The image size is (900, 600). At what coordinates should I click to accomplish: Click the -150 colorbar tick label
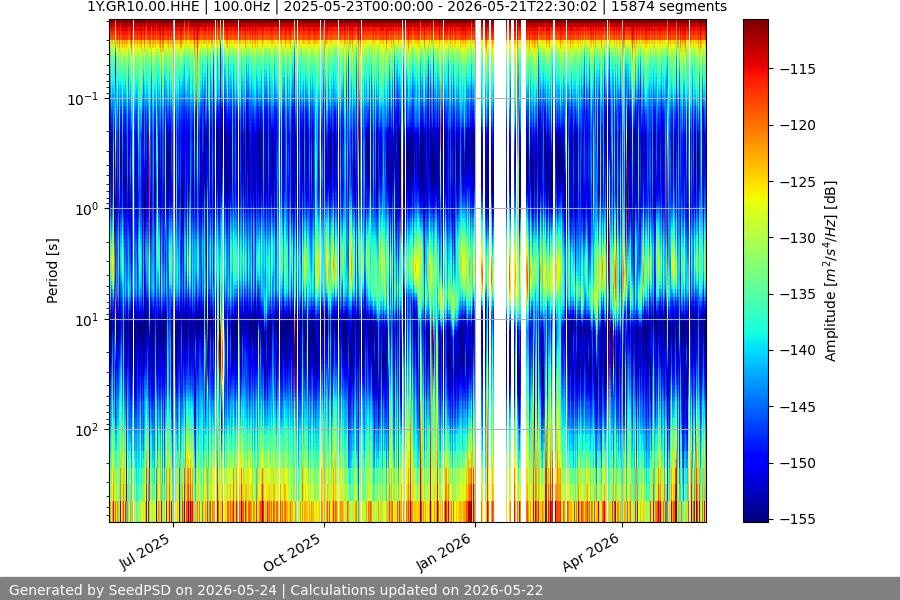coord(798,463)
